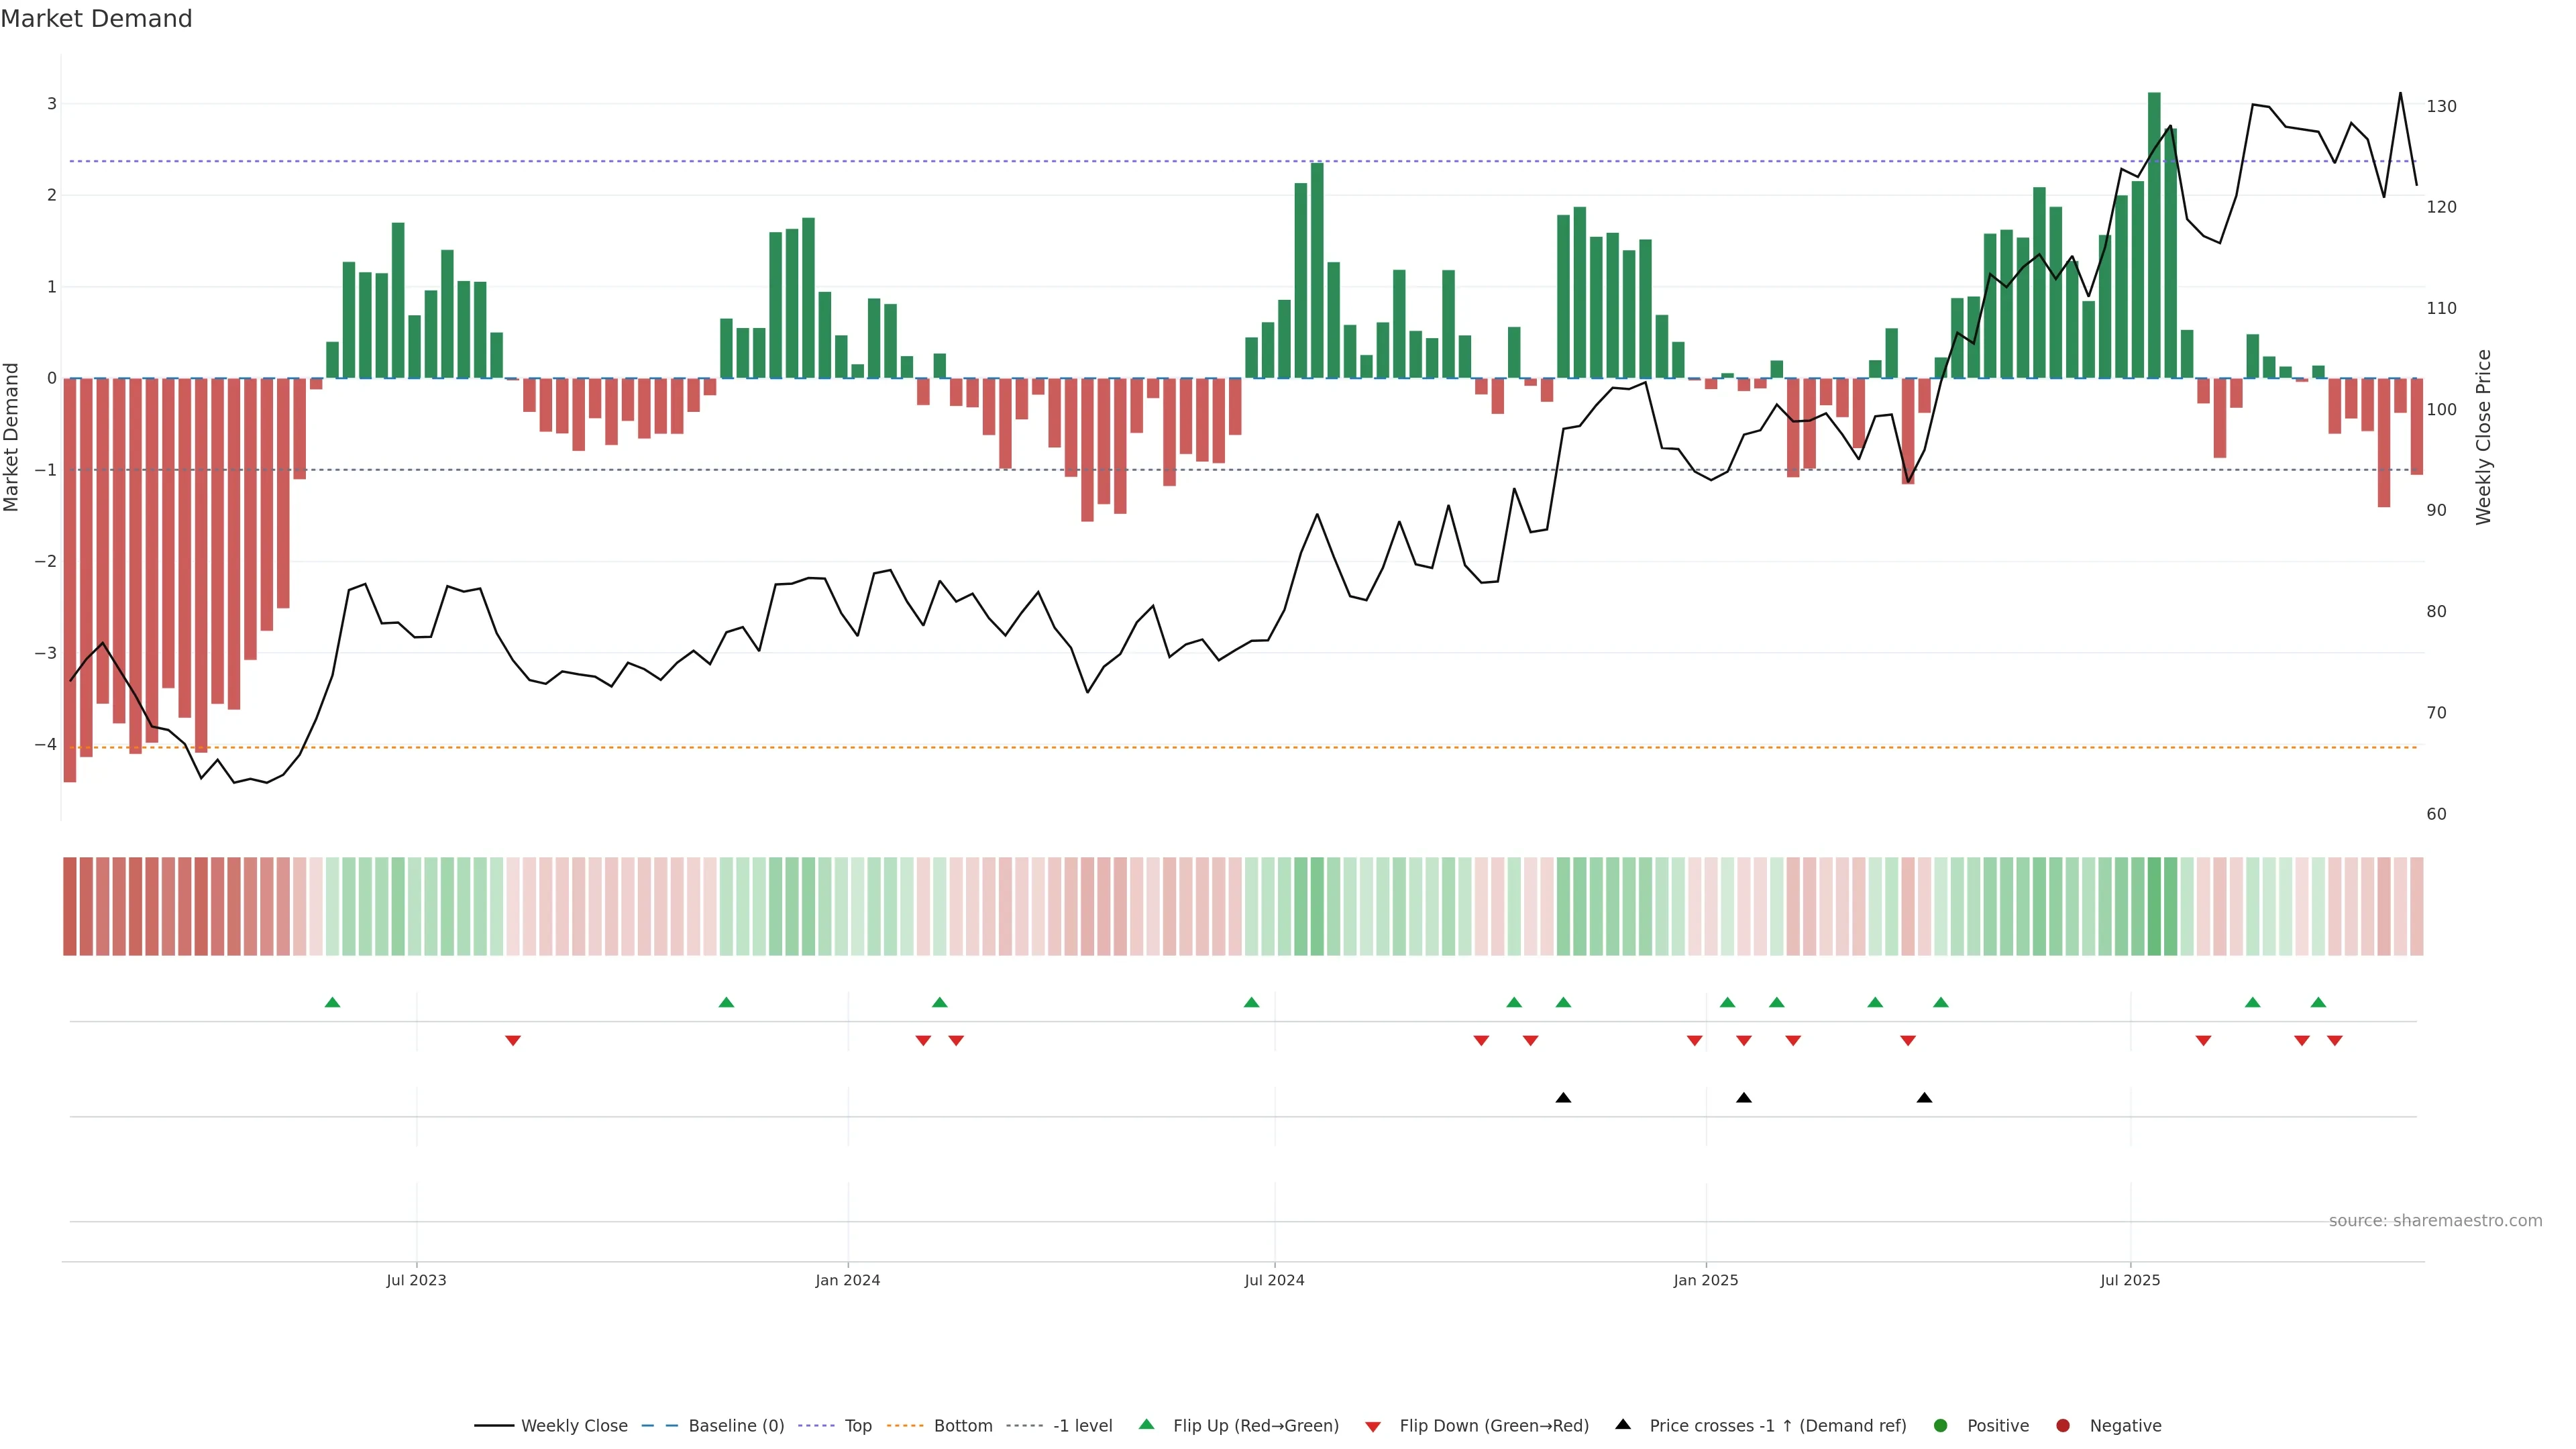The height and width of the screenshot is (1449, 2576).
Task: Click the Jan 2025 axis label
Action: click(1706, 1280)
